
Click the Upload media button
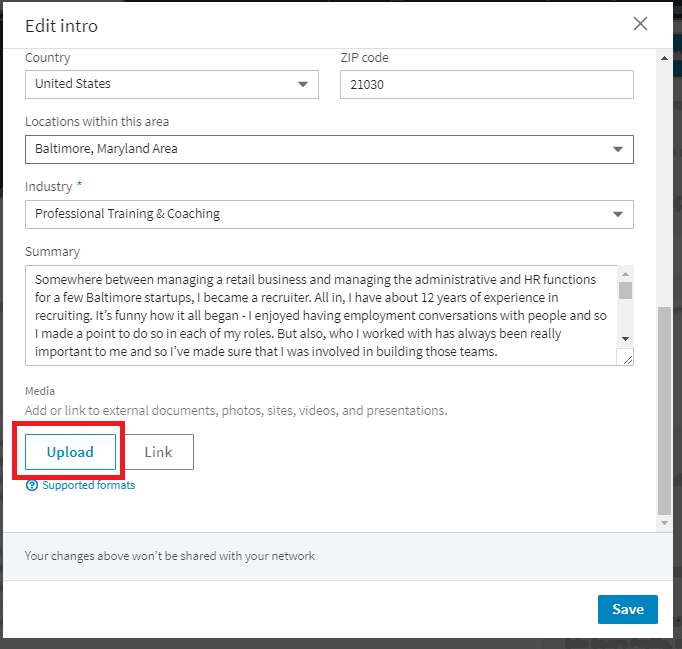click(x=70, y=452)
